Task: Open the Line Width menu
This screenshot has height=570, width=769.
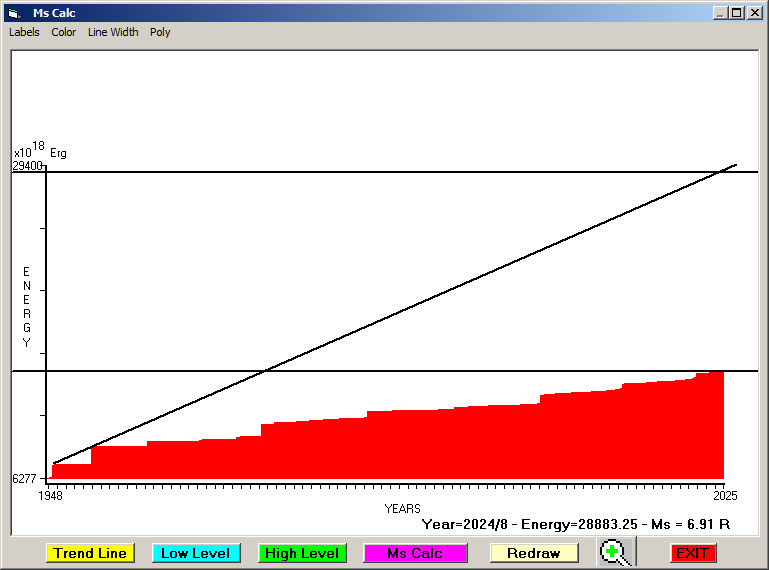Action: (113, 32)
